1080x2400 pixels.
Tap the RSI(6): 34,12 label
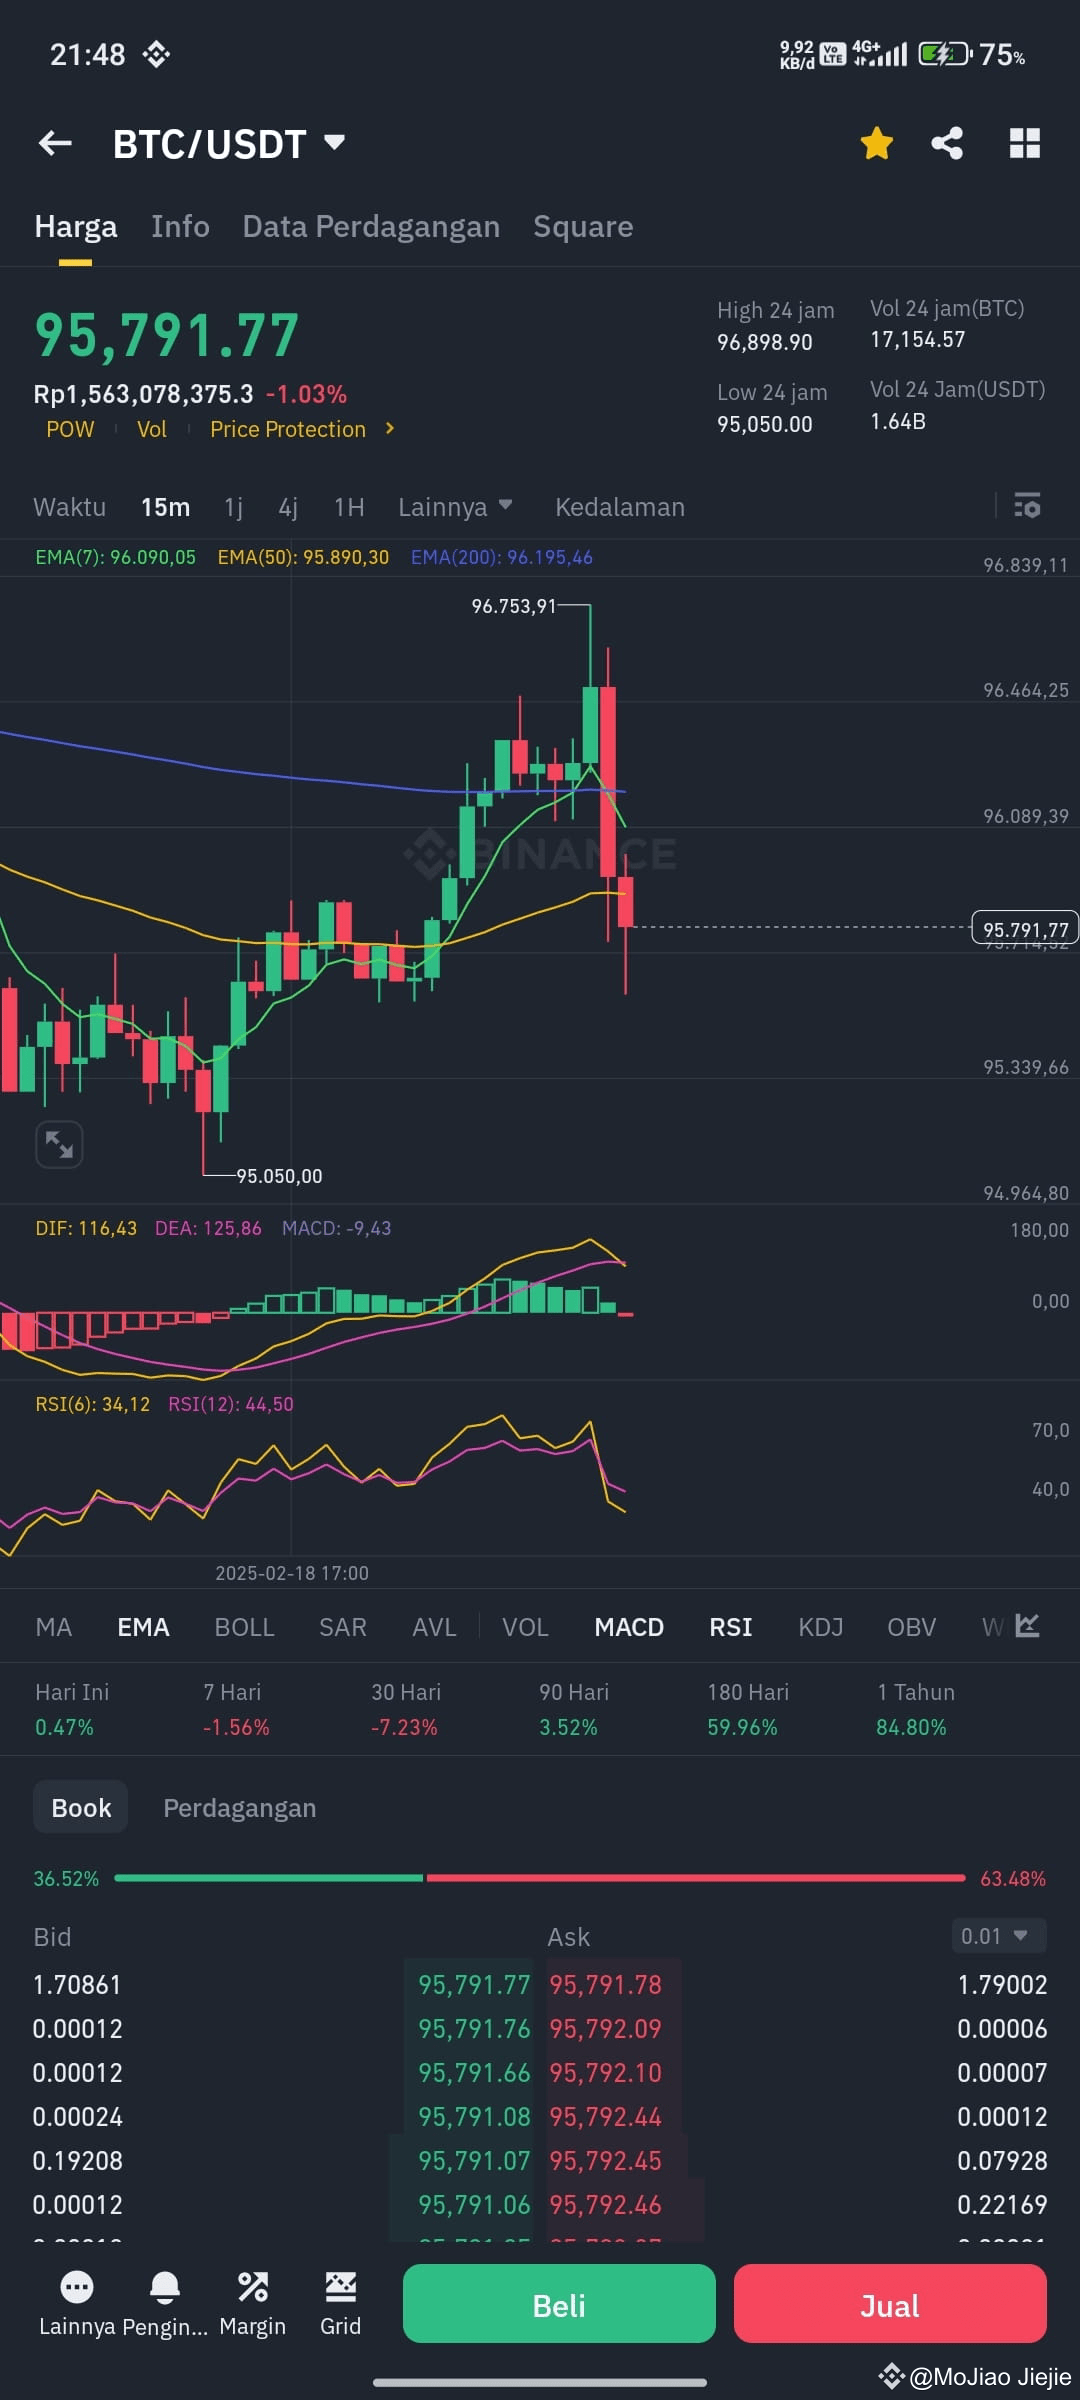coord(92,1404)
